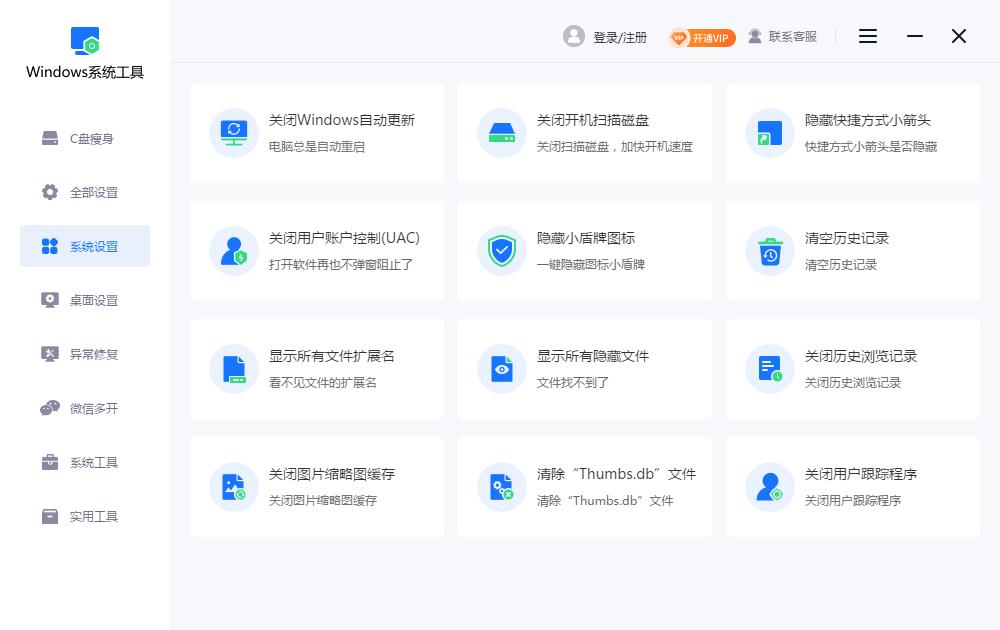Click the 关闭Windows自动更新 monitor refresh icon
Screen dimensions: 1000x630
click(234, 133)
